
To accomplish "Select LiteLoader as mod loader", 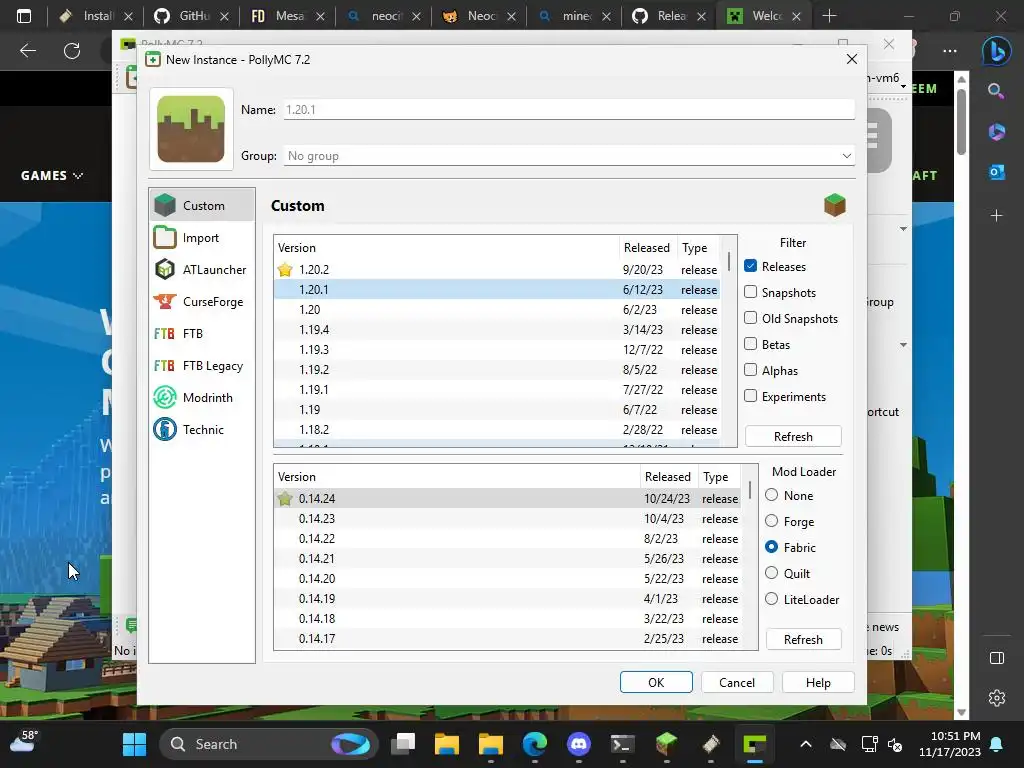I will click(771, 599).
